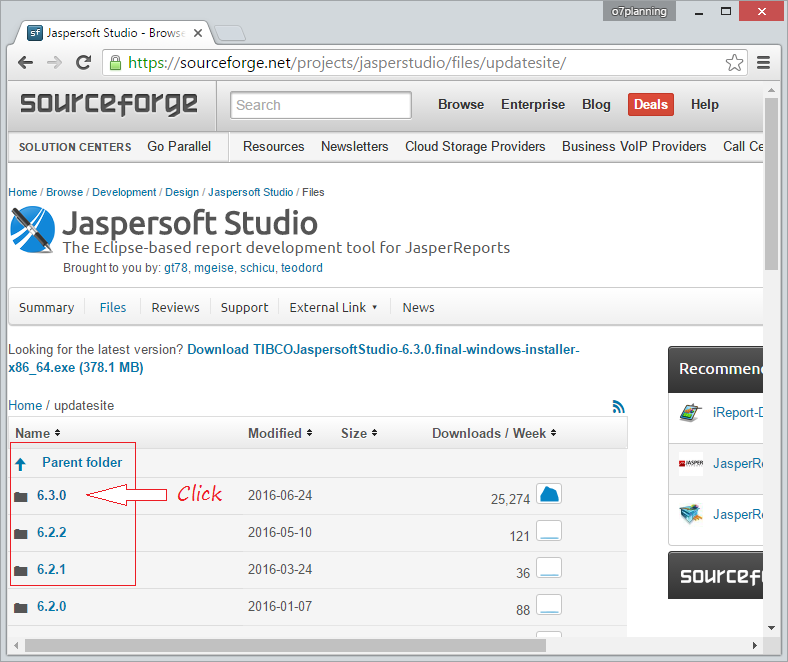Click the Jaspersoft Studio breadcrumb link
The width and height of the screenshot is (788, 662).
250,192
